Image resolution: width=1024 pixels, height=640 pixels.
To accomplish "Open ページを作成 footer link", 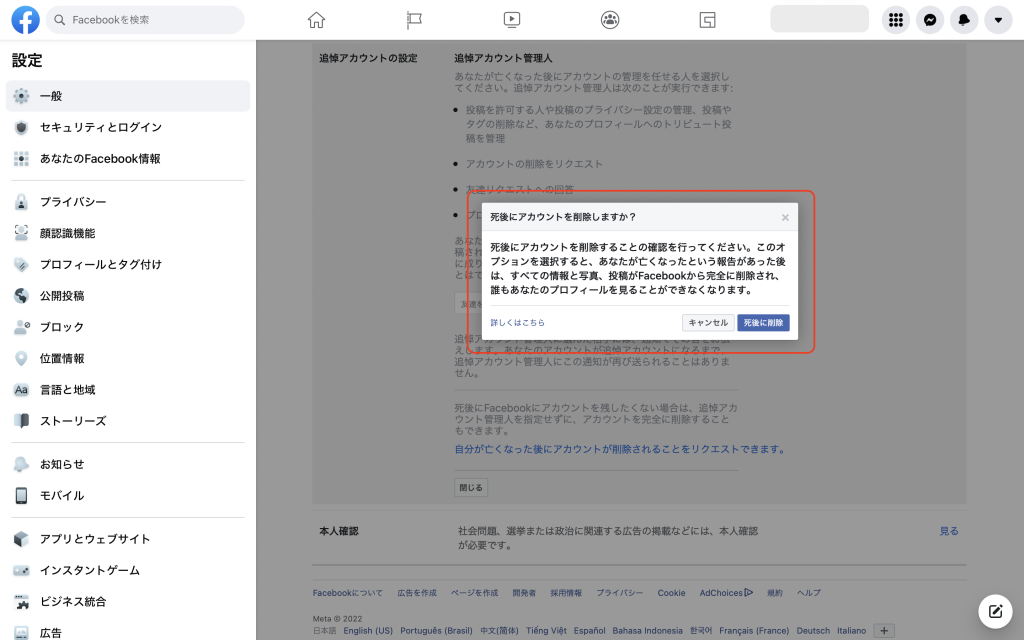I will [474, 593].
